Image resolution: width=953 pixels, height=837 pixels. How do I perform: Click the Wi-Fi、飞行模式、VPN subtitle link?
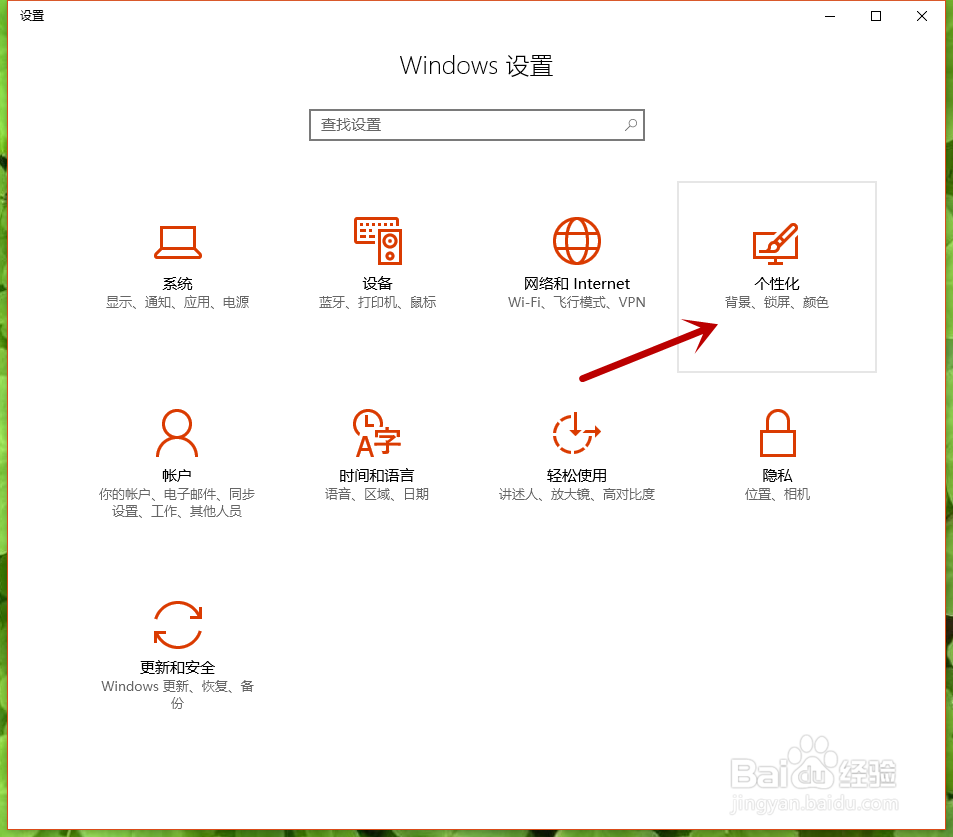pos(576,302)
